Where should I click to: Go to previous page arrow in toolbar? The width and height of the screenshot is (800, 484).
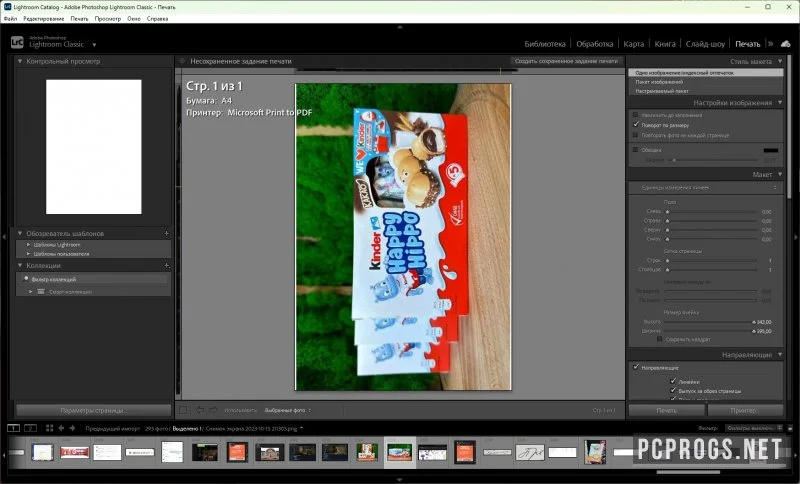[200, 410]
